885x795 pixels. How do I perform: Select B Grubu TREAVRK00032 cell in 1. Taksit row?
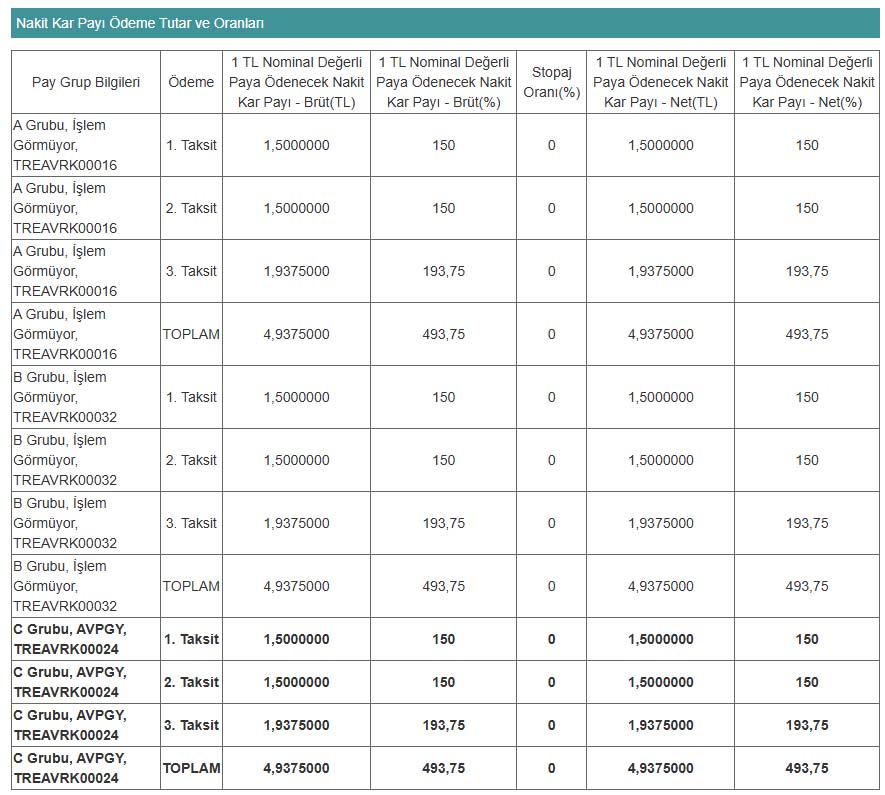click(x=86, y=397)
